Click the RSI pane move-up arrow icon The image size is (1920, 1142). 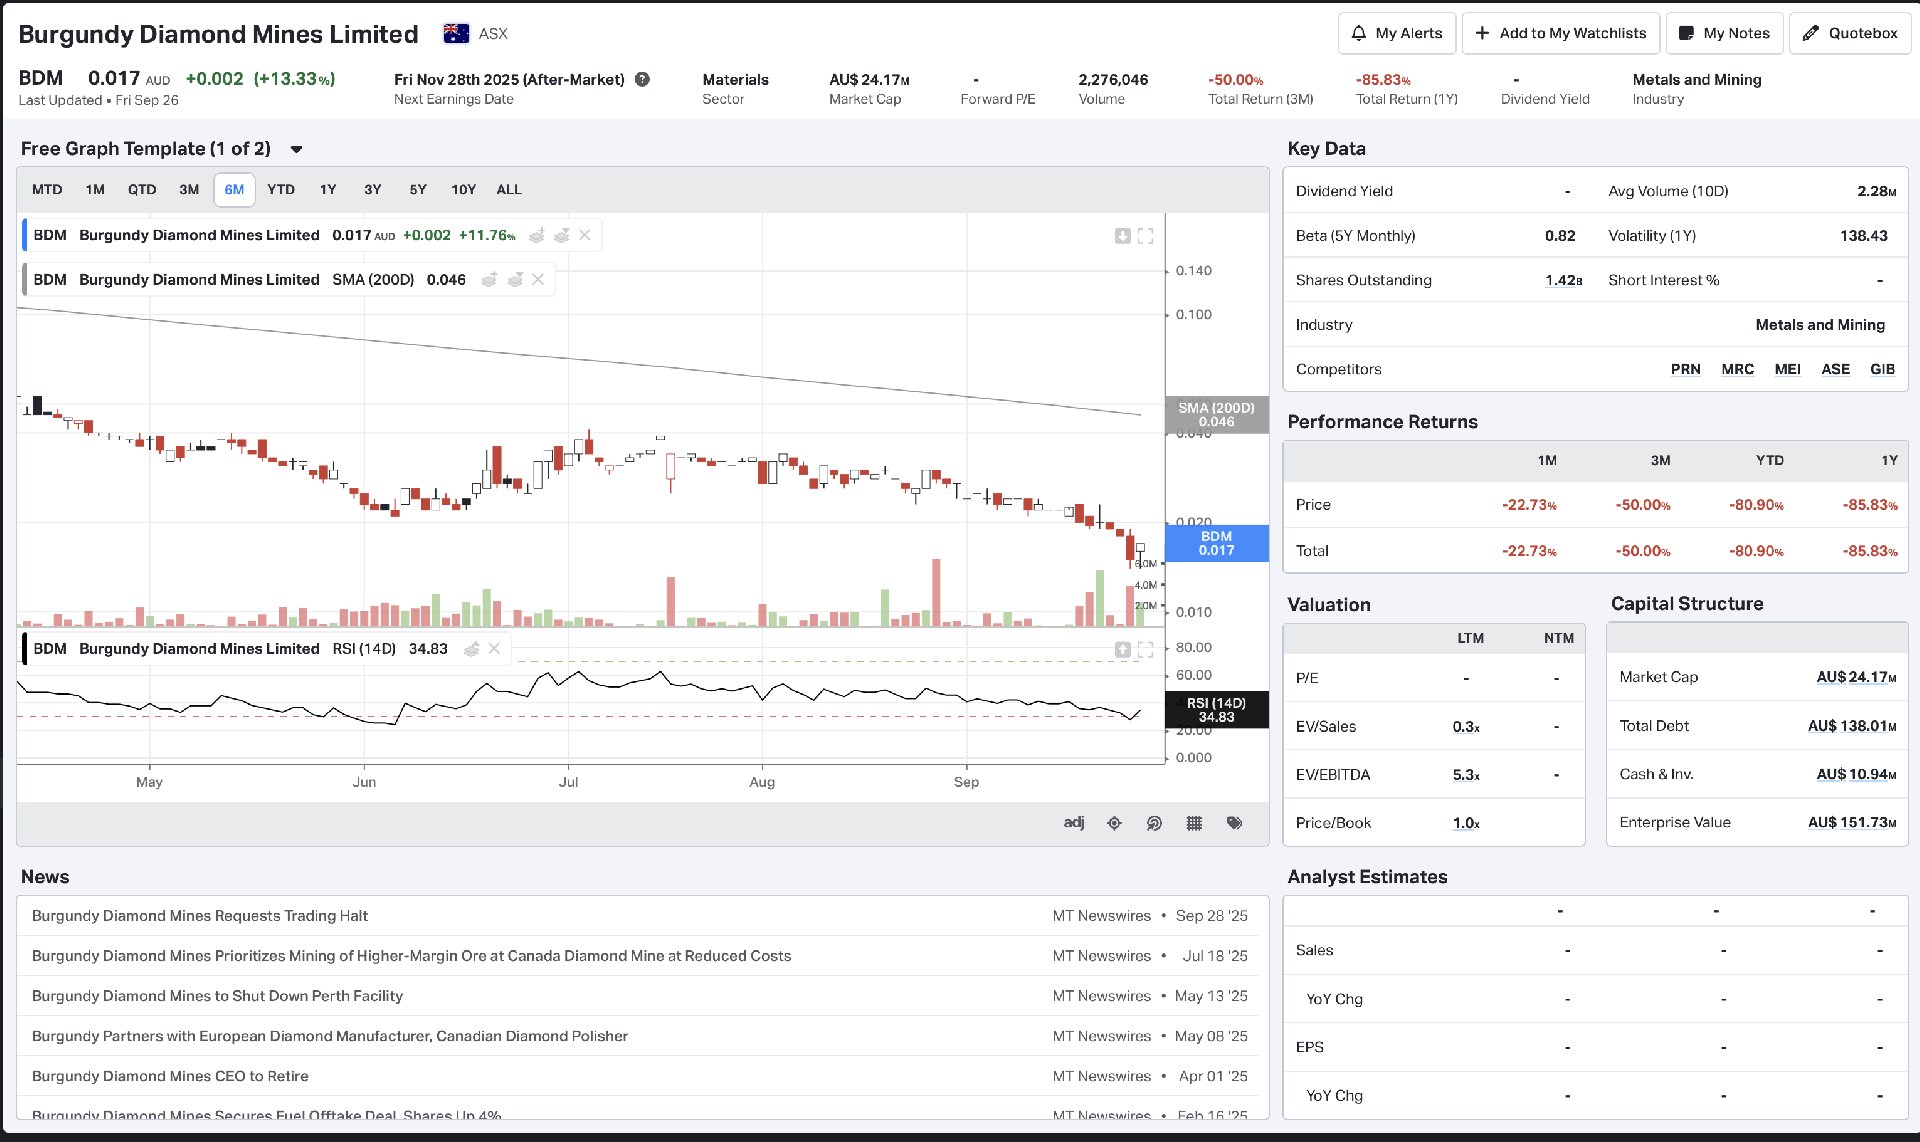click(1123, 650)
